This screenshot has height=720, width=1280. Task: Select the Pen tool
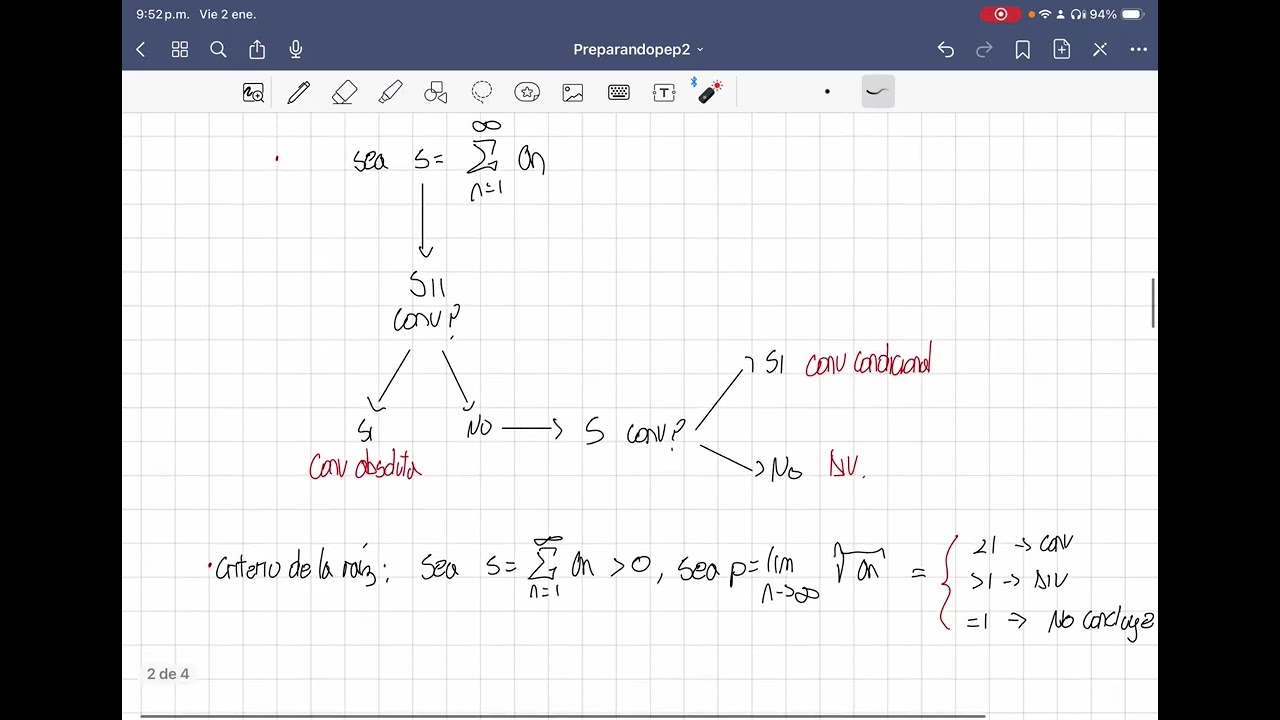pyautogui.click(x=298, y=93)
